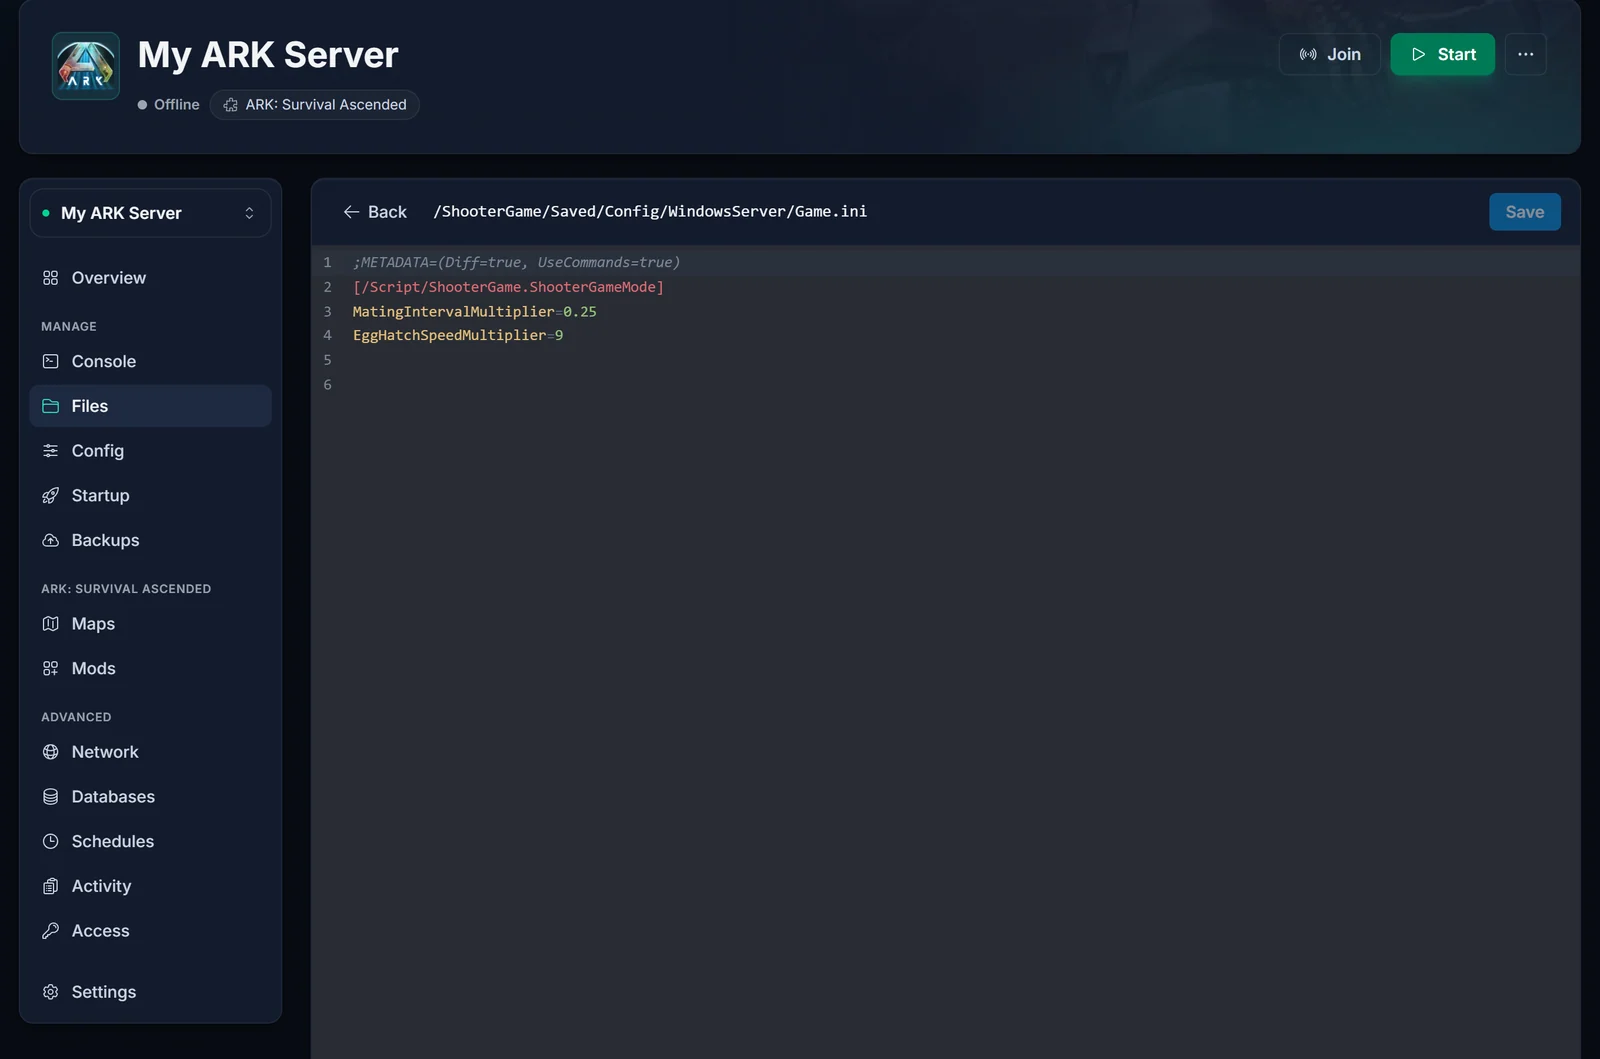1600x1059 pixels.
Task: Click the Network globe icon
Action: click(51, 752)
